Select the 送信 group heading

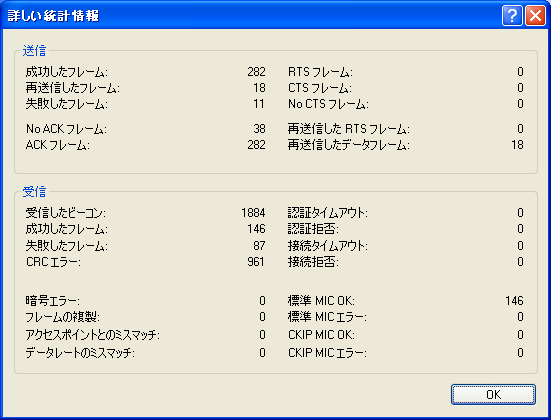coord(34,51)
